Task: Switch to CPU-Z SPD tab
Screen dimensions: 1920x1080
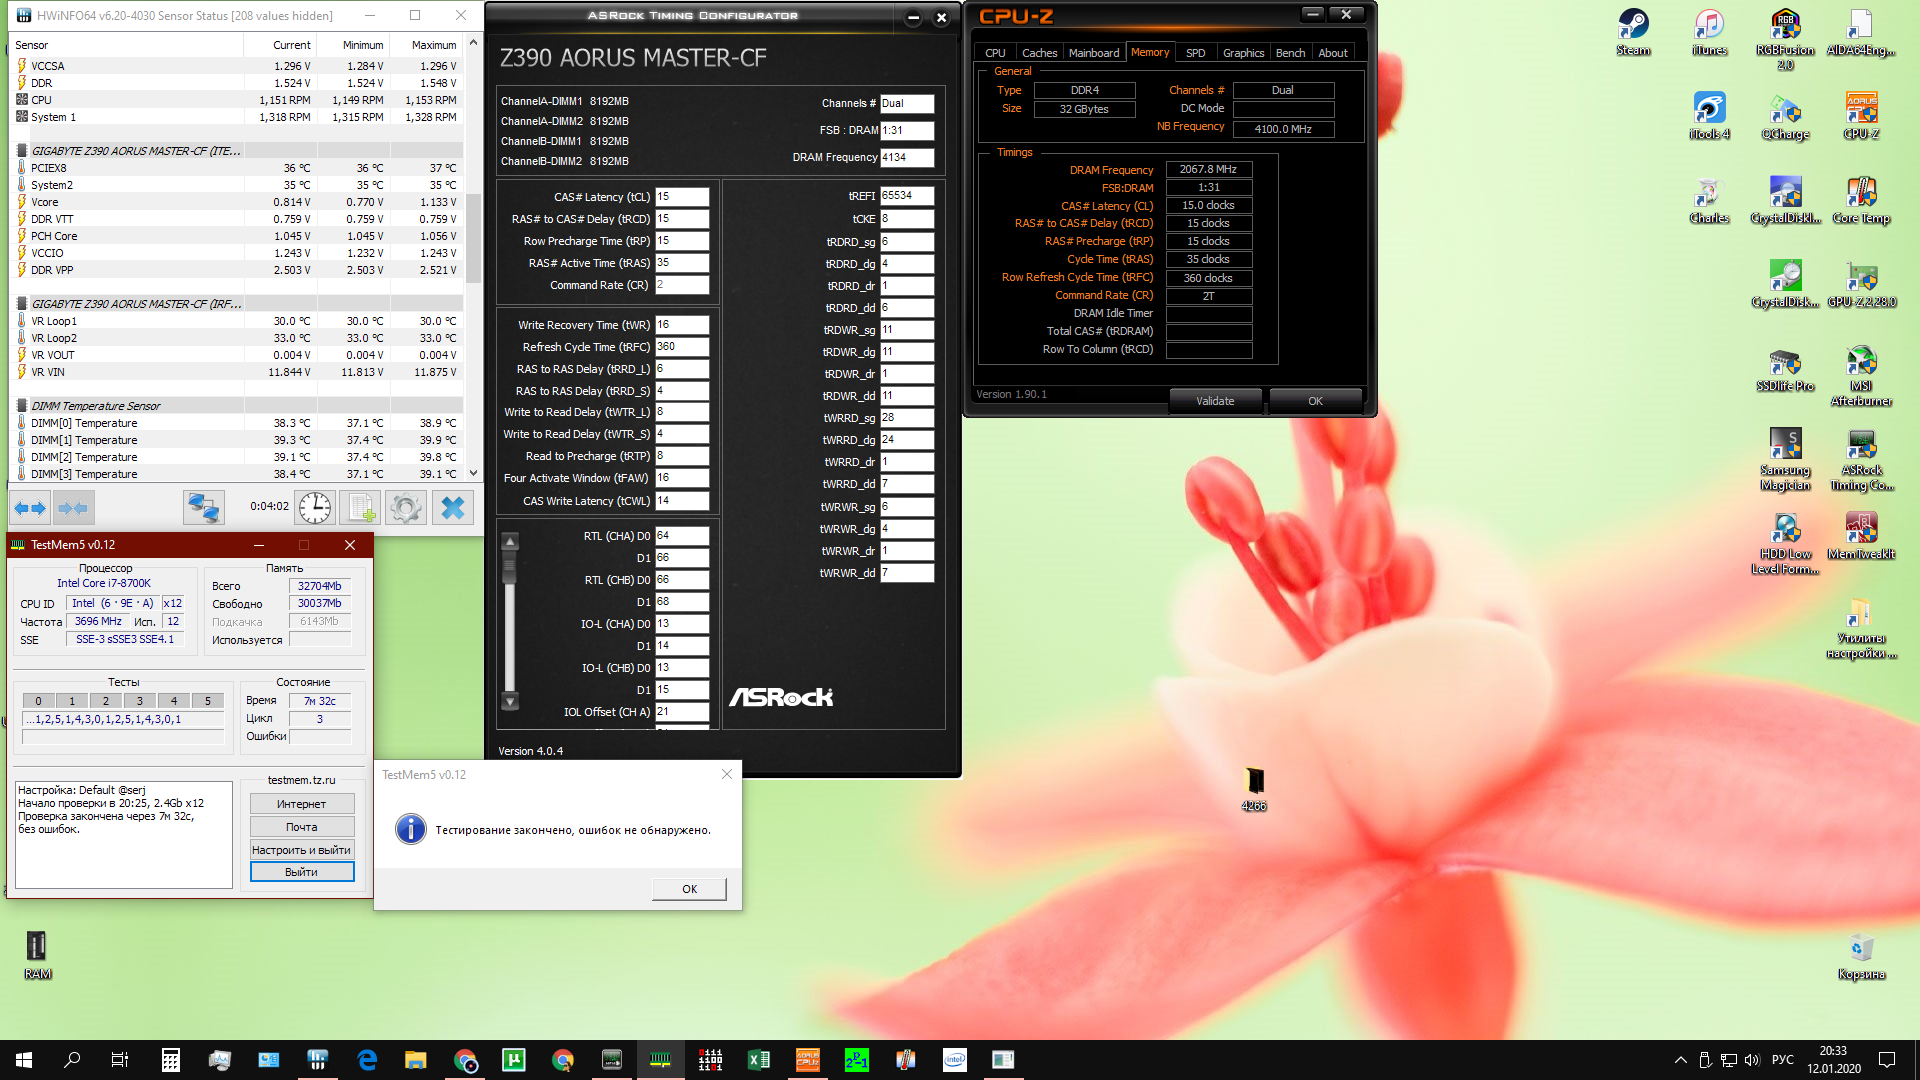Action: [1195, 53]
